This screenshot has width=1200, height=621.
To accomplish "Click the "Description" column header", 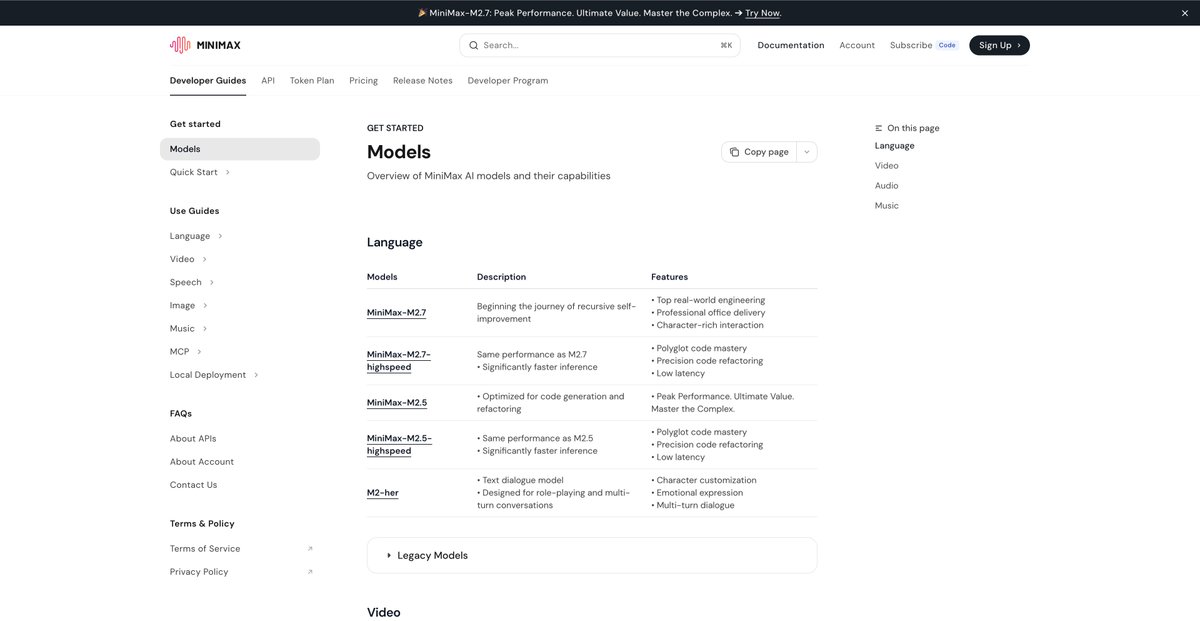I will pyautogui.click(x=501, y=277).
